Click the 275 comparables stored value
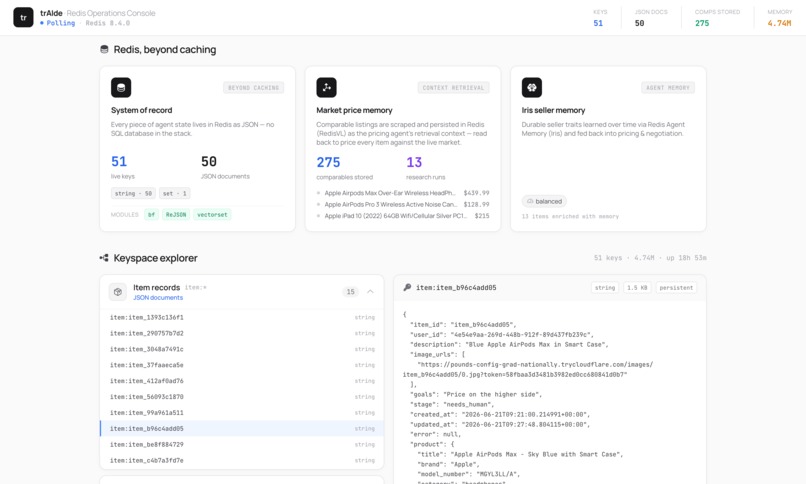This screenshot has height=484, width=806. 328,162
